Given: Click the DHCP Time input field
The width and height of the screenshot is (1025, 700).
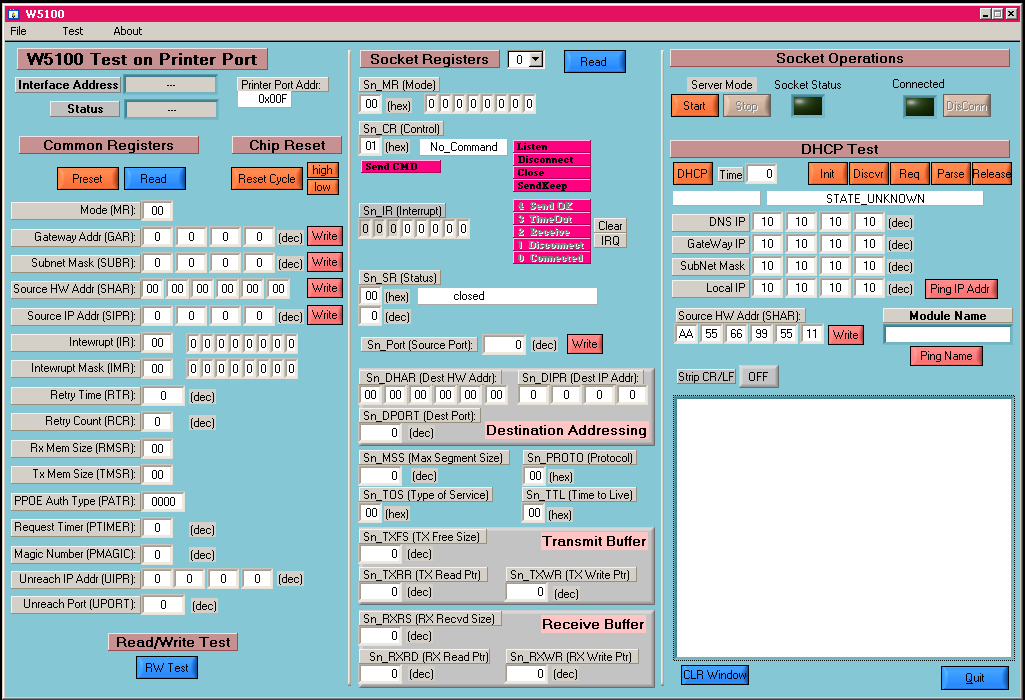Looking at the screenshot, I should coord(762,174).
